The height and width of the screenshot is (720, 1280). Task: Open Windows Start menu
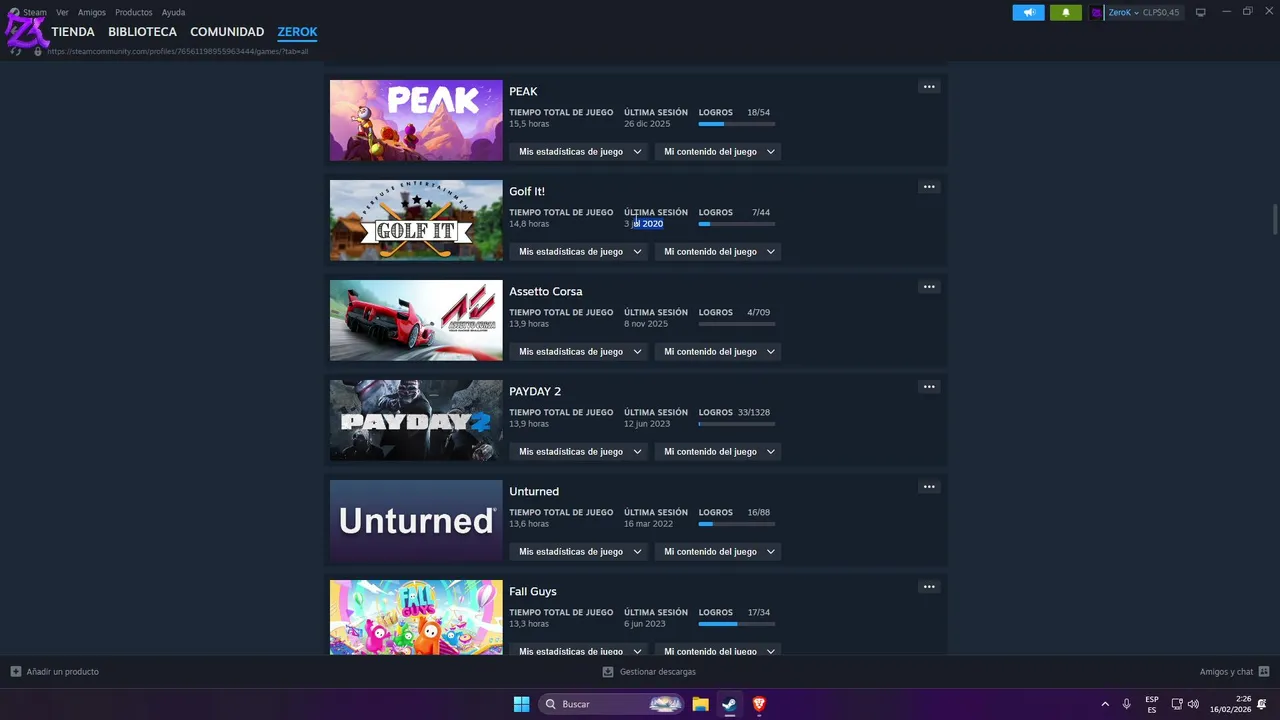click(521, 704)
